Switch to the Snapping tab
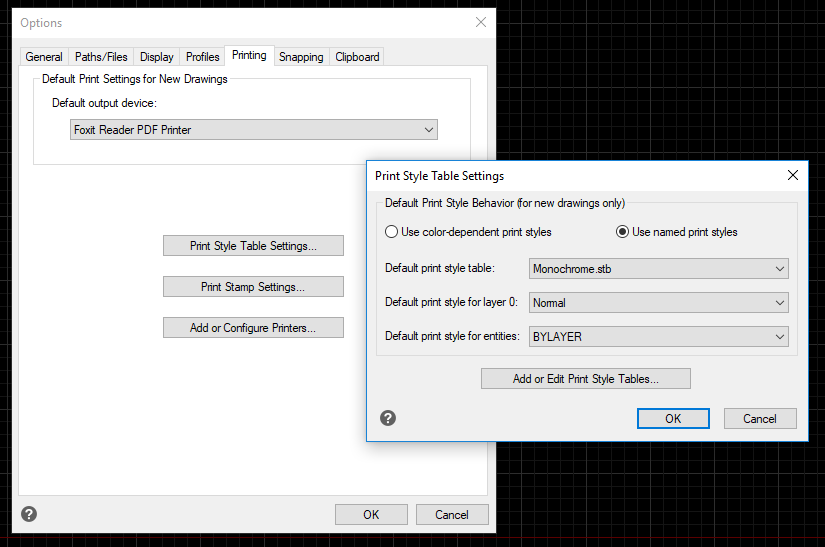 301,57
